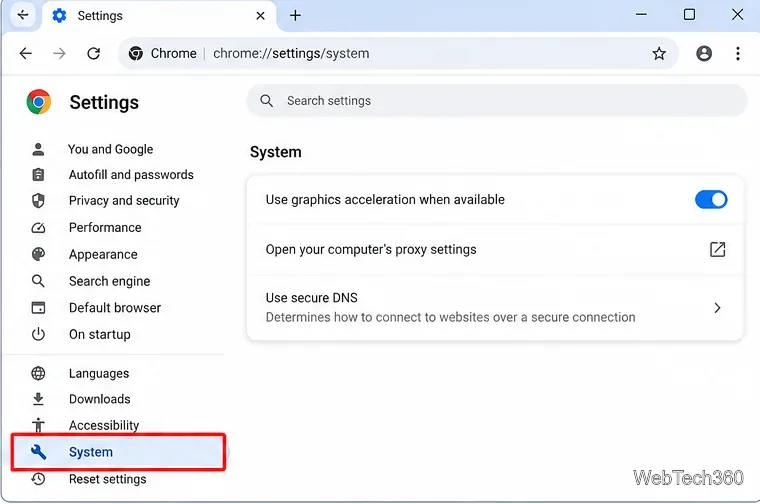This screenshot has width=760, height=504.
Task: Close the Chrome window
Action: pyautogui.click(x=737, y=15)
